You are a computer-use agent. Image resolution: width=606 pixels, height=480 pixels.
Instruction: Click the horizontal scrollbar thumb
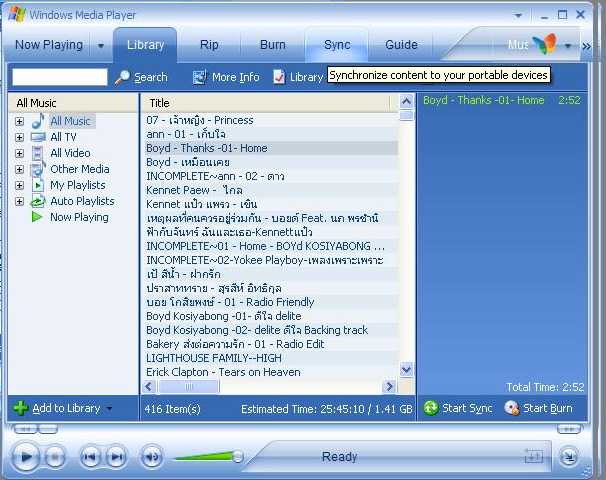coord(189,386)
